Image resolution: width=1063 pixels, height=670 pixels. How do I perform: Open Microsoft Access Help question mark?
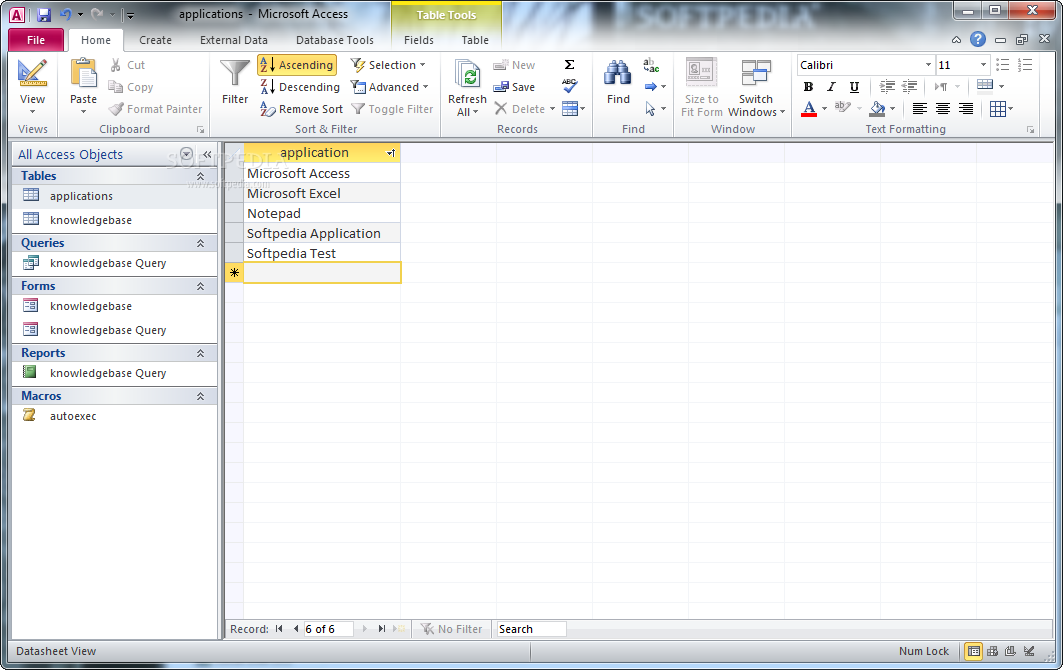978,39
